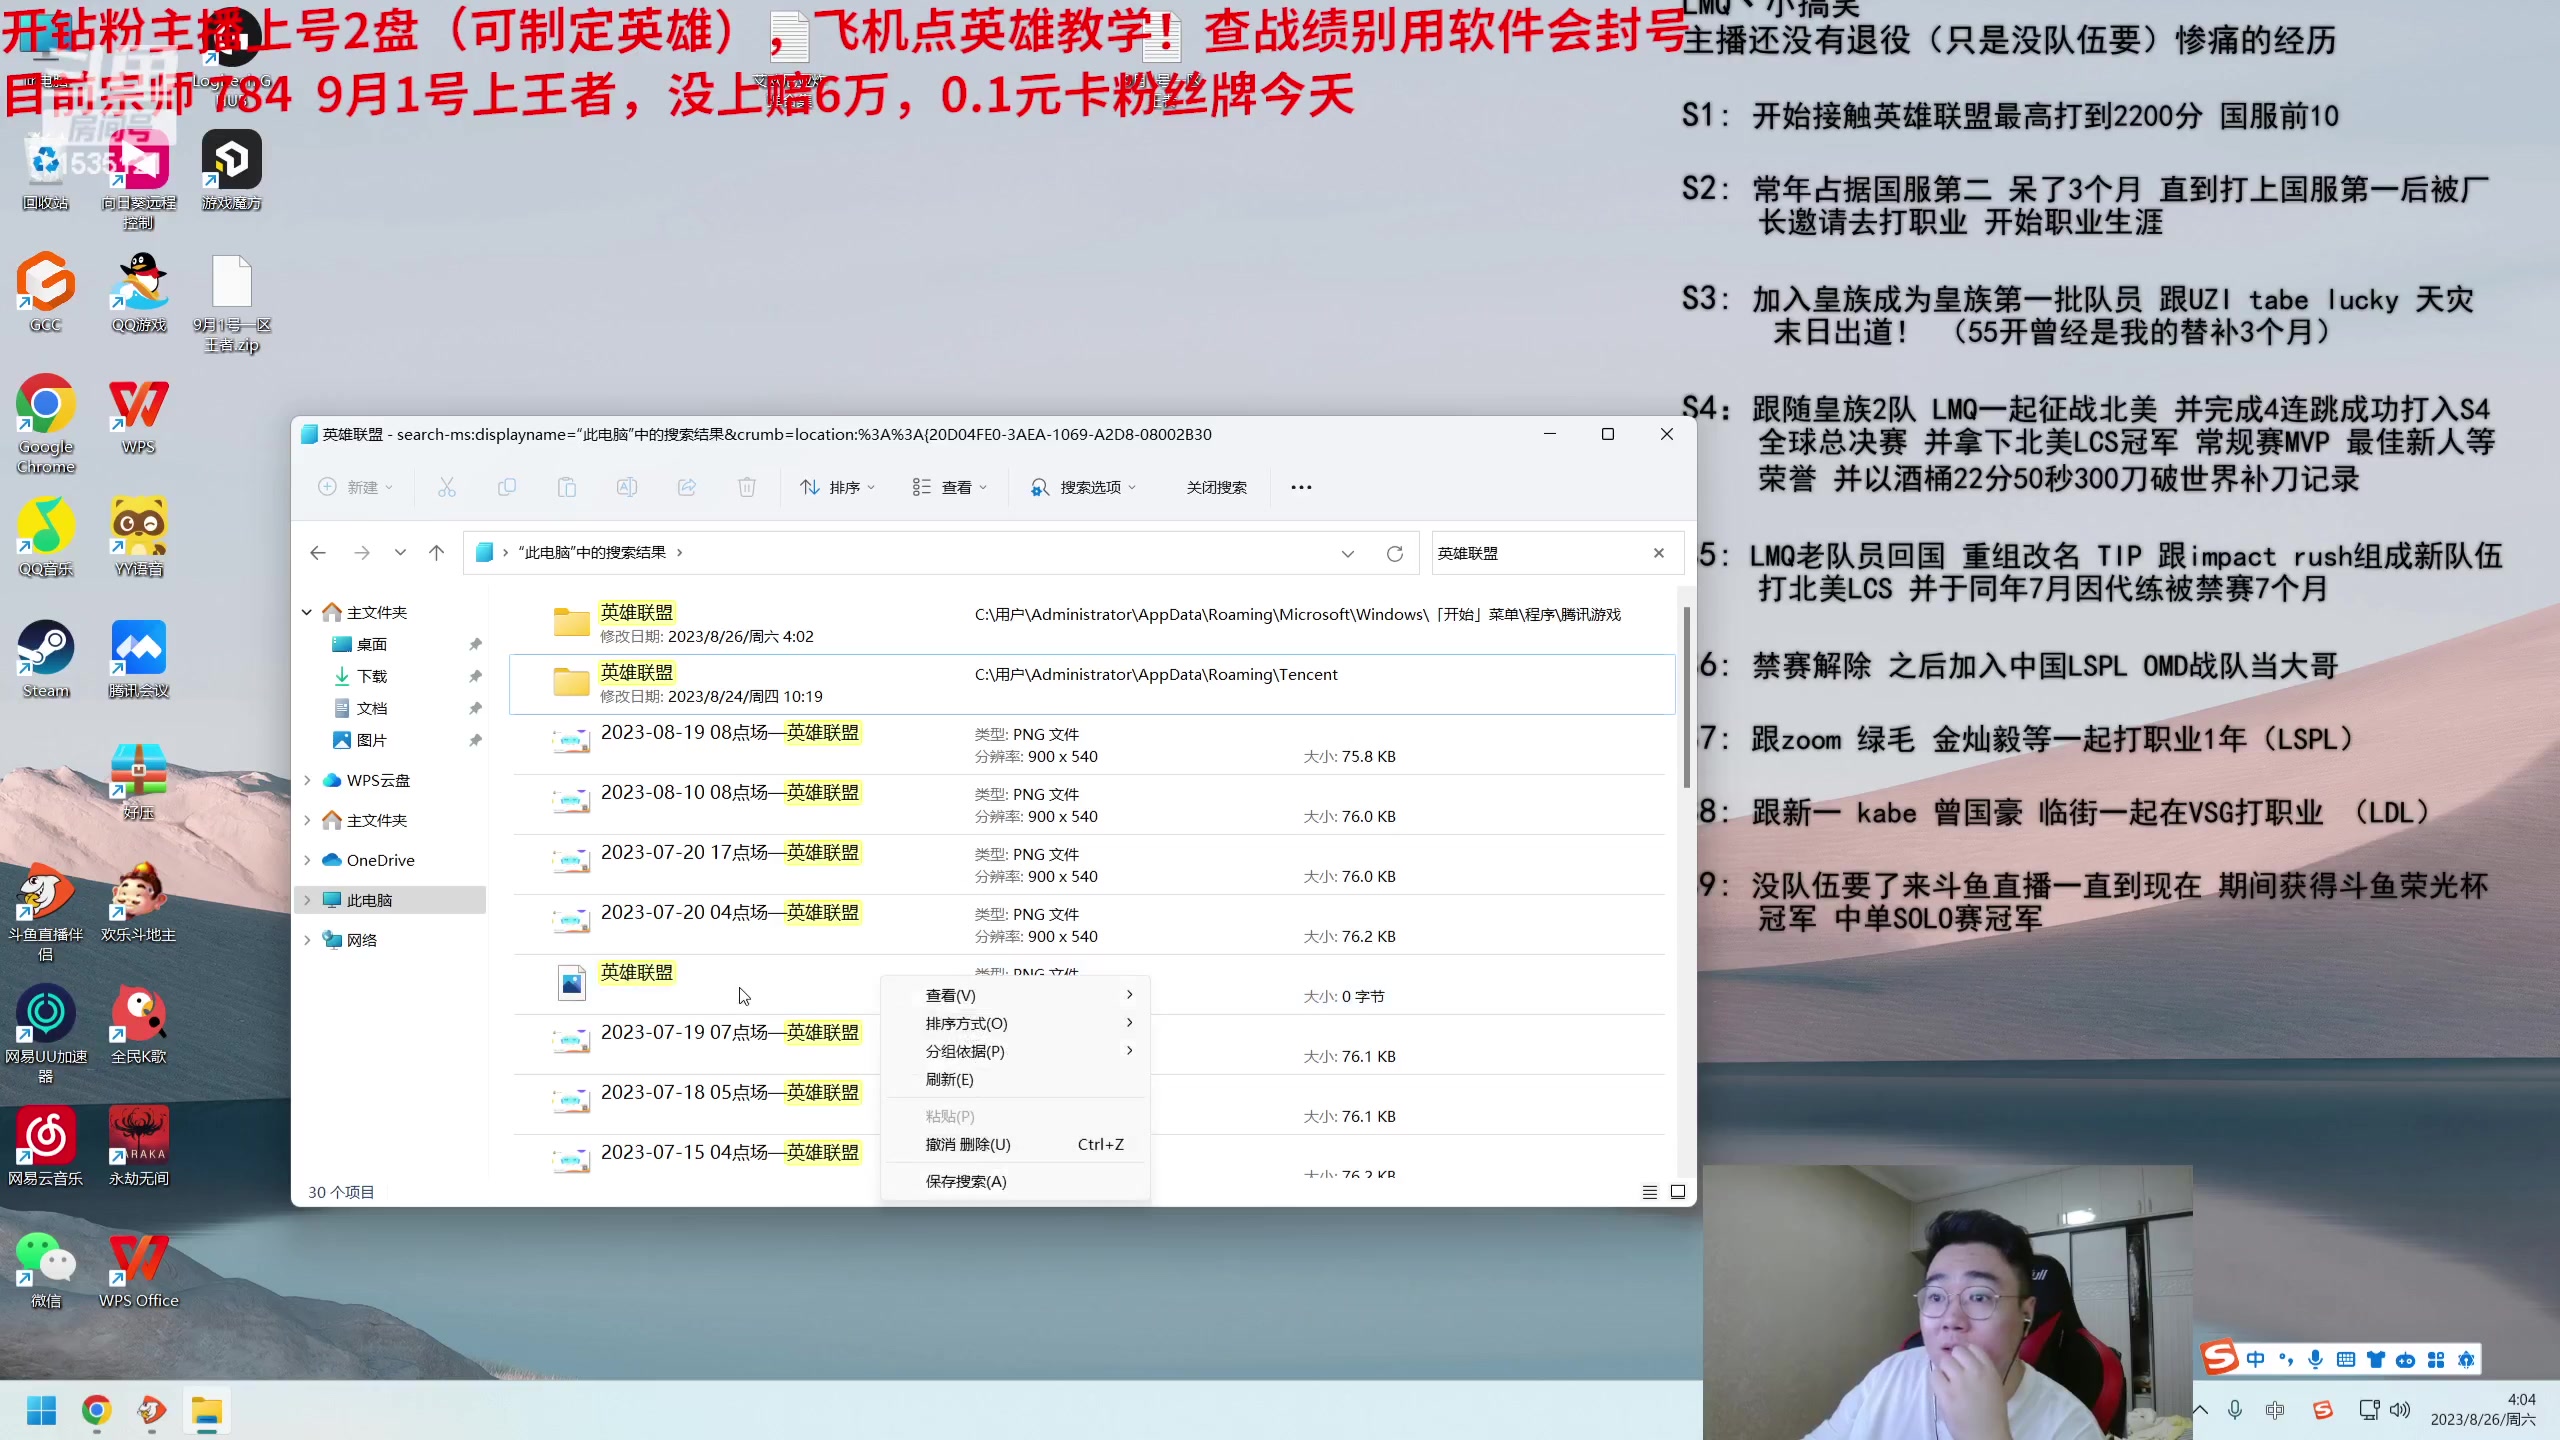Open 查看(V) context menu item
The height and width of the screenshot is (1440, 2560).
1016,995
